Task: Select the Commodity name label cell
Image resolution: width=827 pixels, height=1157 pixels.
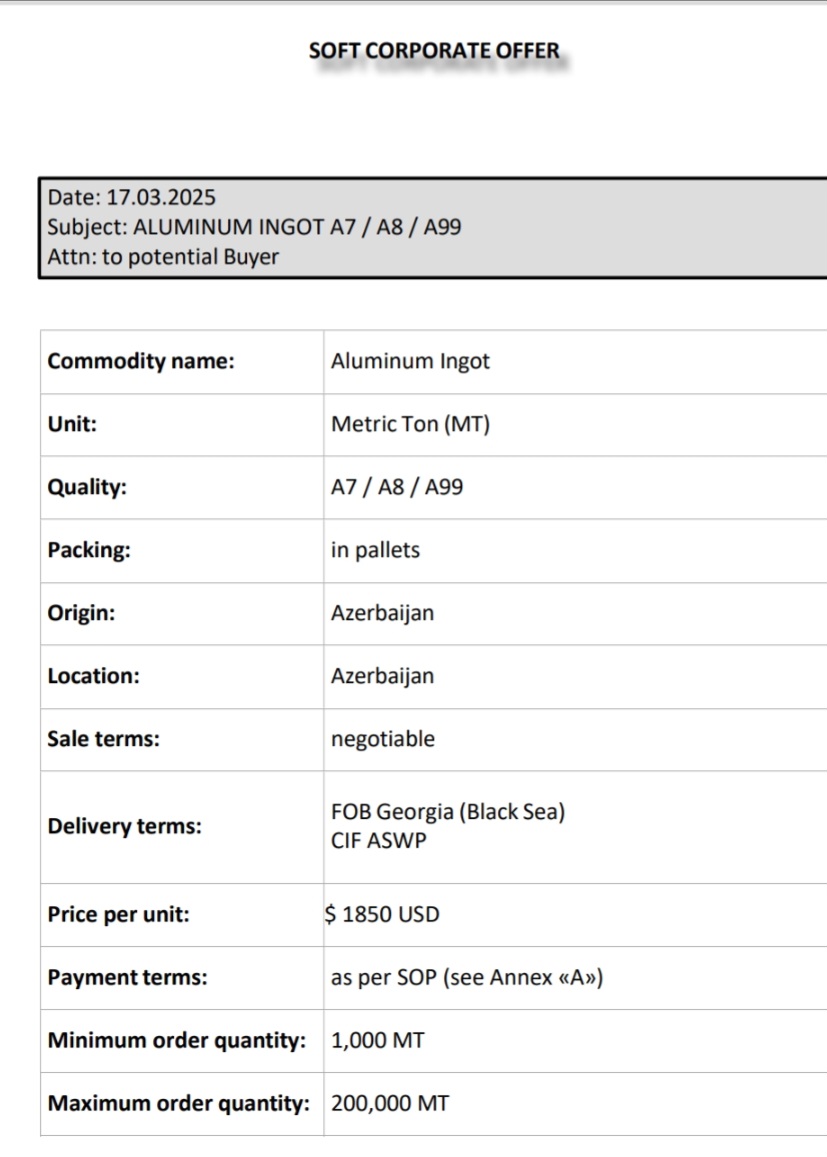Action: tap(182, 362)
